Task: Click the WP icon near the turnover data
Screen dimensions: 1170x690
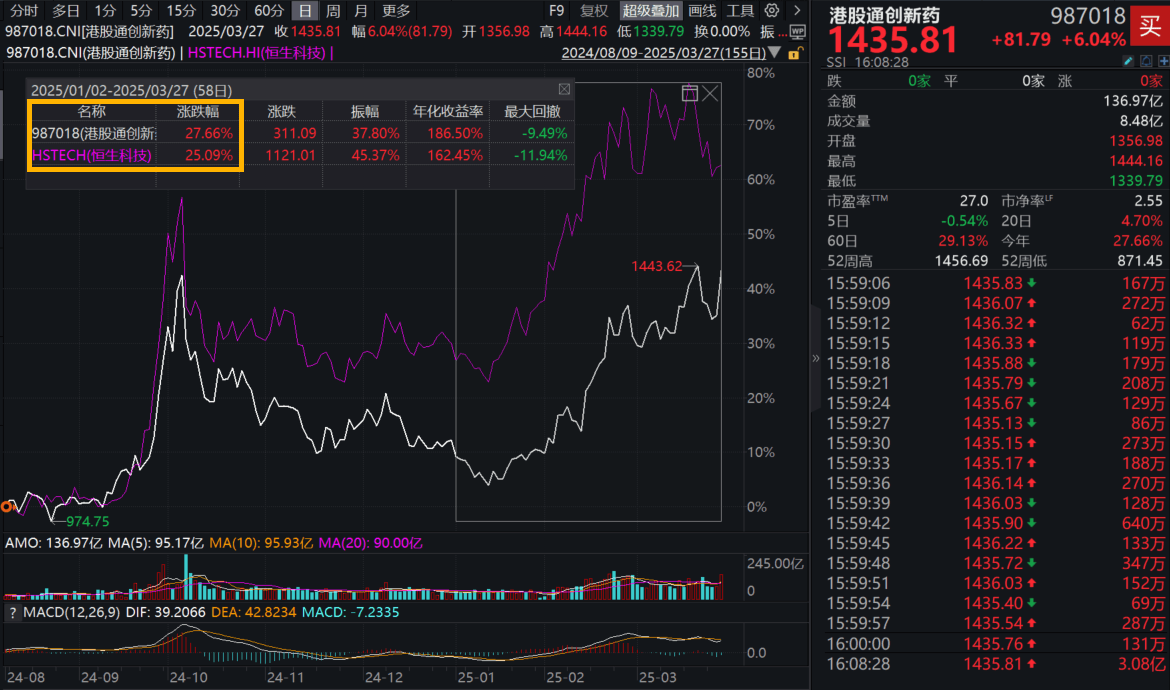Action: click(x=798, y=30)
